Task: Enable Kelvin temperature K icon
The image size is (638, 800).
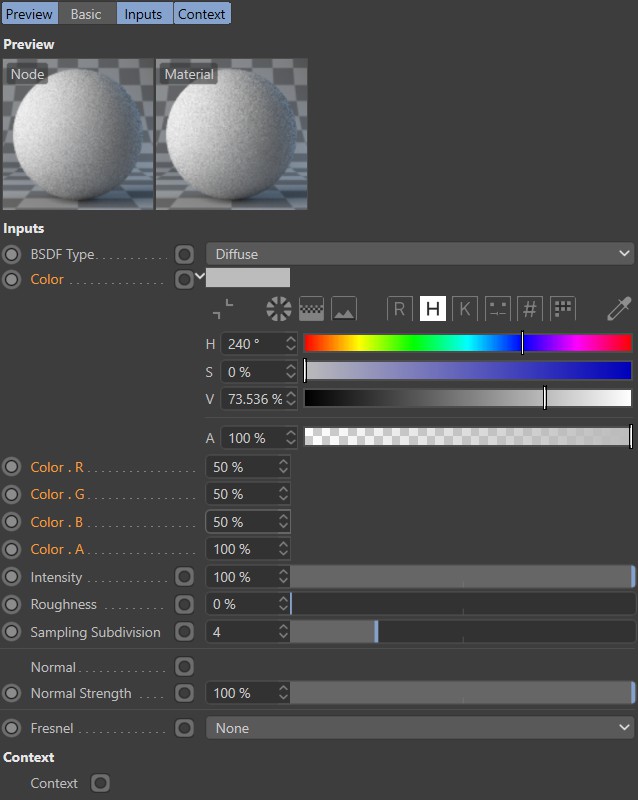Action: (x=465, y=309)
